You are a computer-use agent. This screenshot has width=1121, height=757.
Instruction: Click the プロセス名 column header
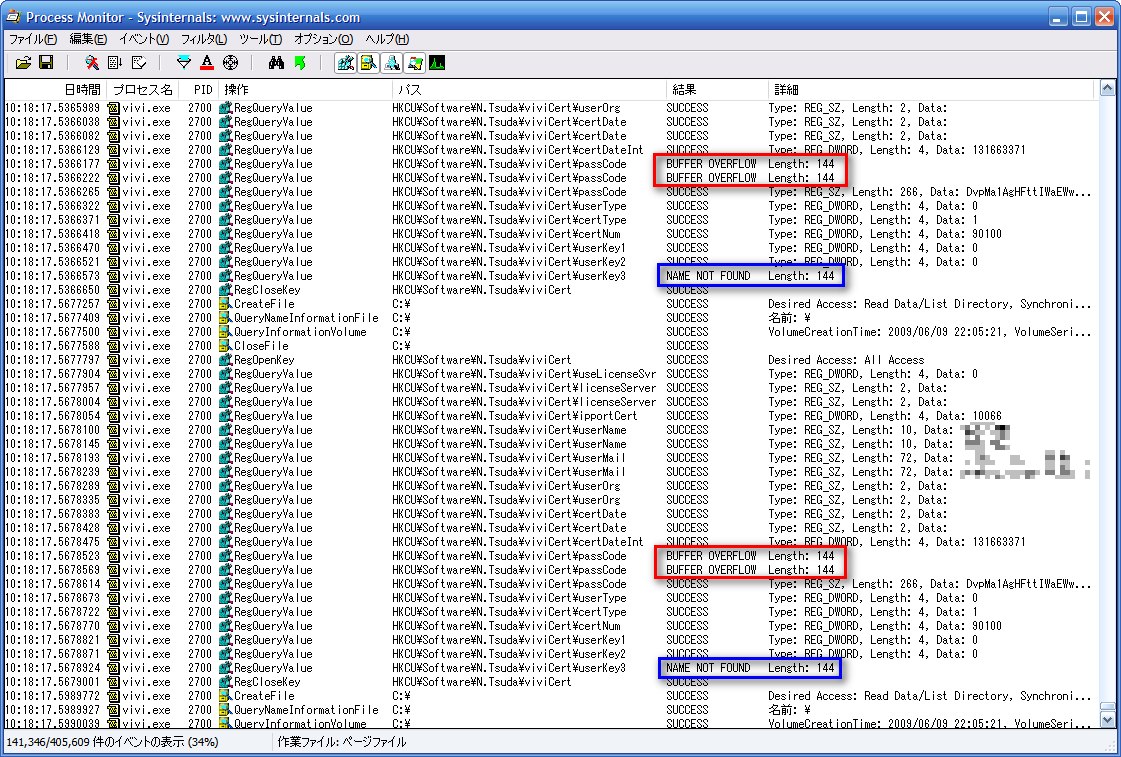(x=143, y=90)
